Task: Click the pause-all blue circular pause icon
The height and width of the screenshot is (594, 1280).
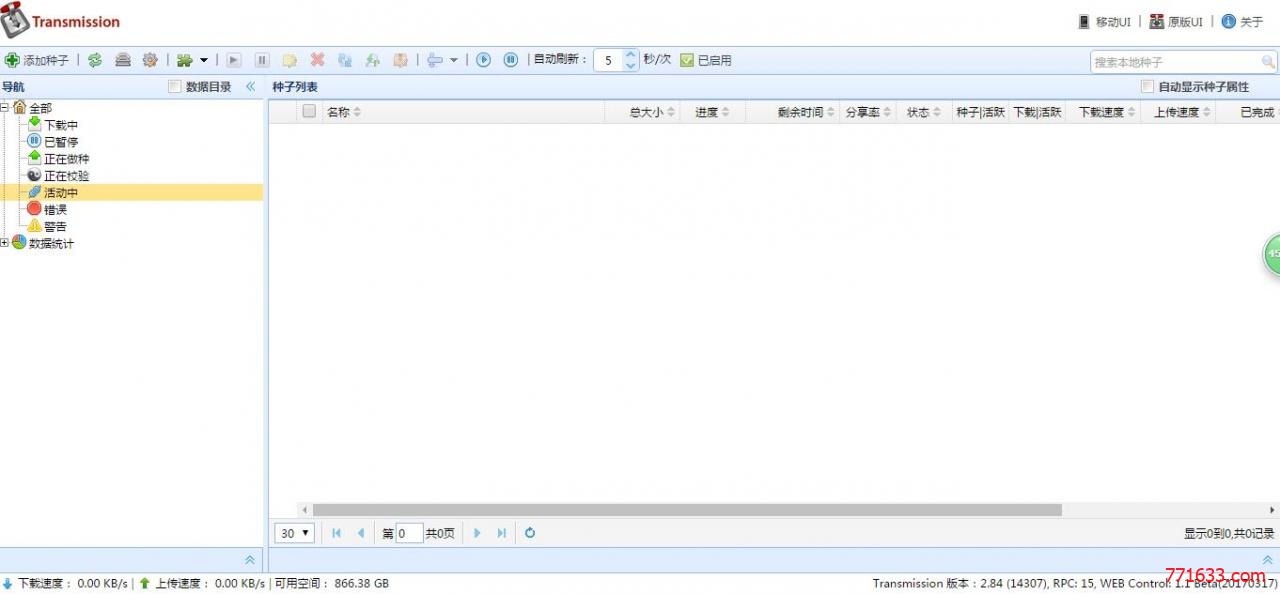Action: pos(510,60)
